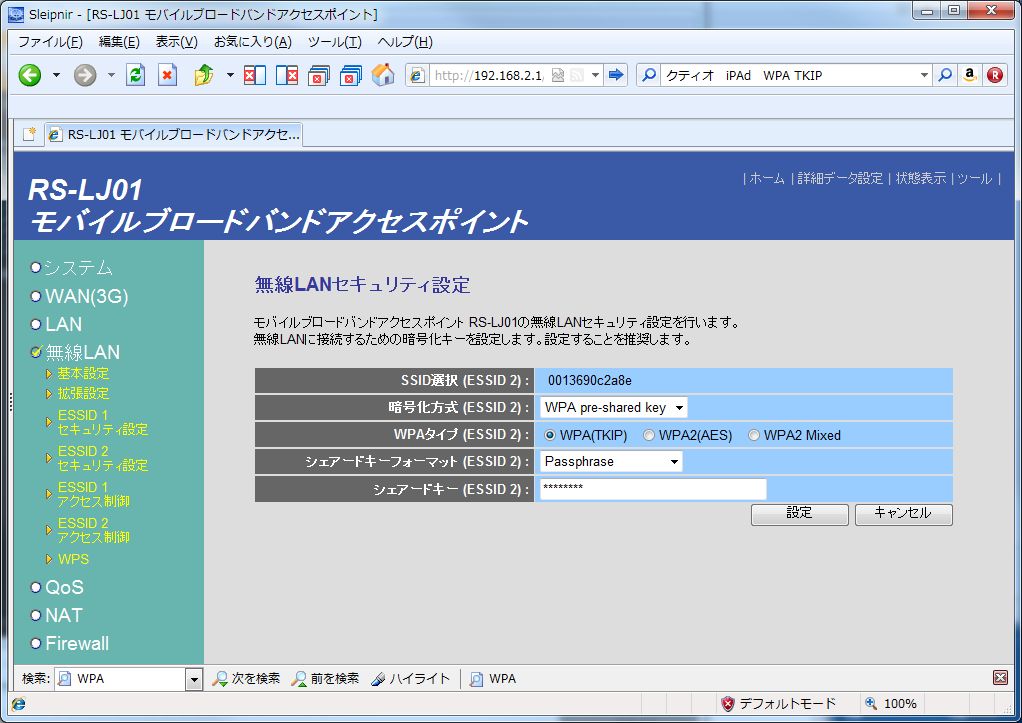Image resolution: width=1022 pixels, height=723 pixels.
Task: Click the grey feed icon in address bar
Action: coord(576,76)
